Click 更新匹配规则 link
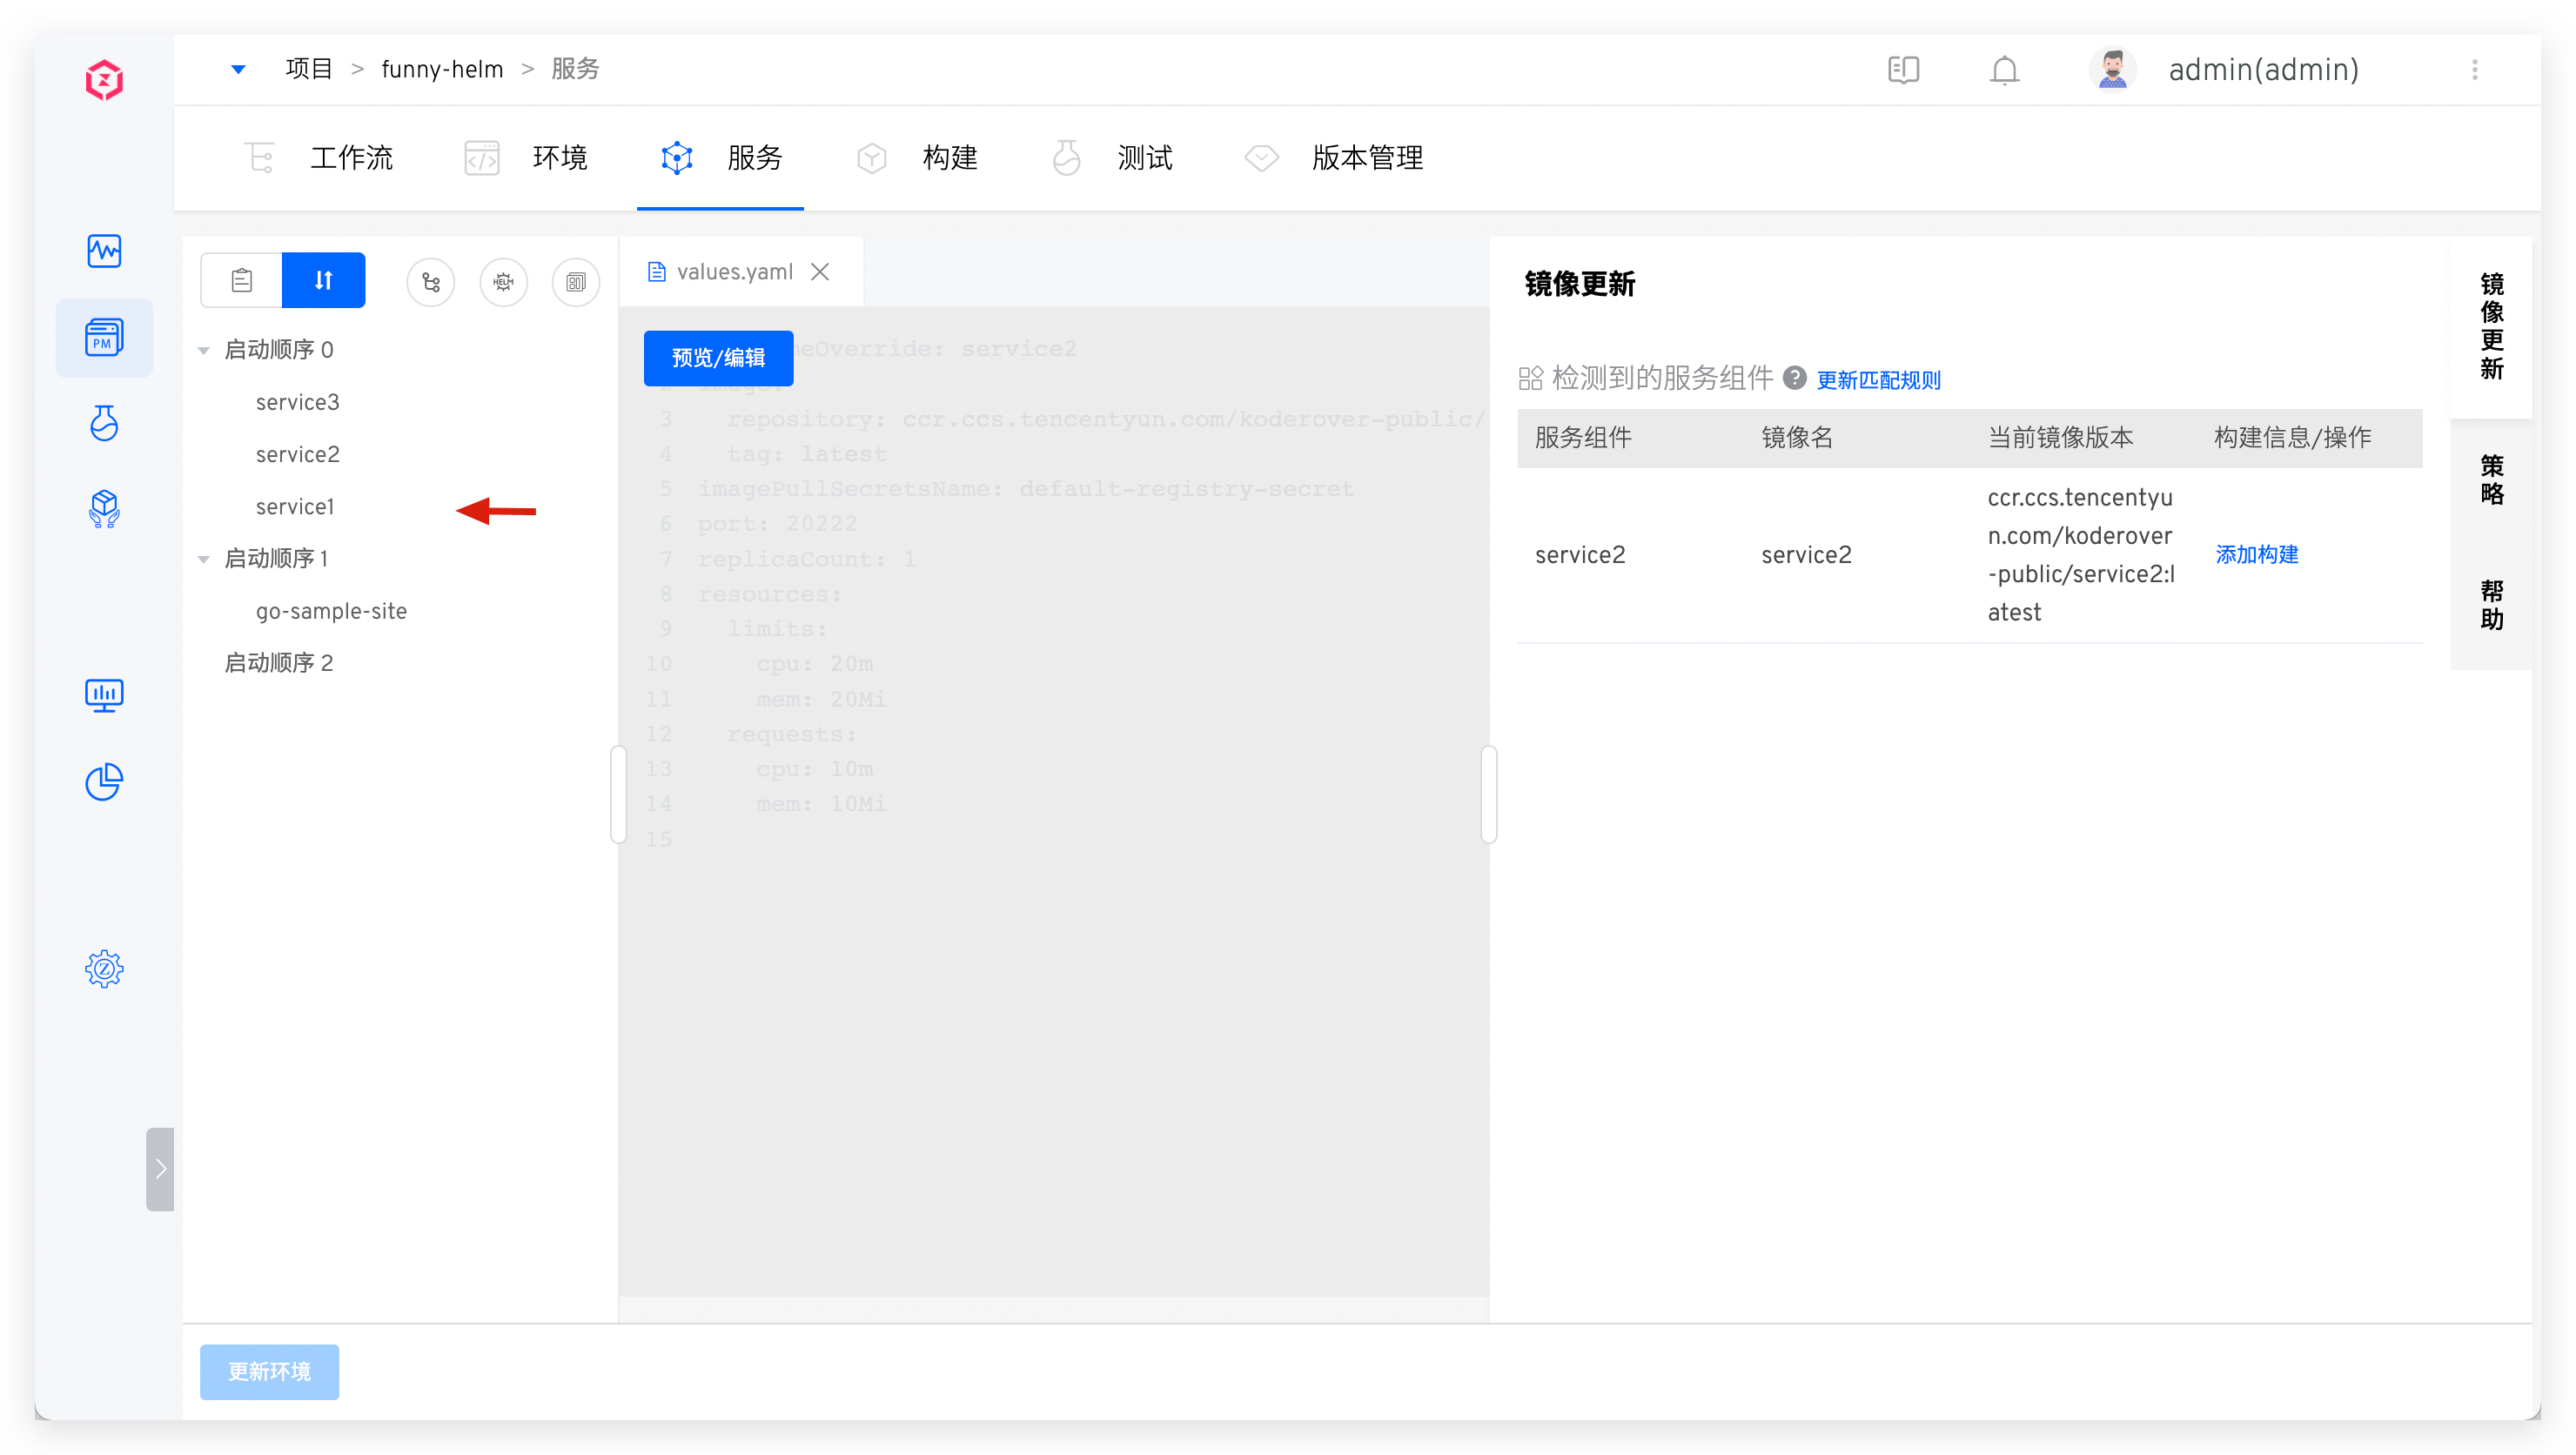The width and height of the screenshot is (2576, 1455). [1878, 380]
